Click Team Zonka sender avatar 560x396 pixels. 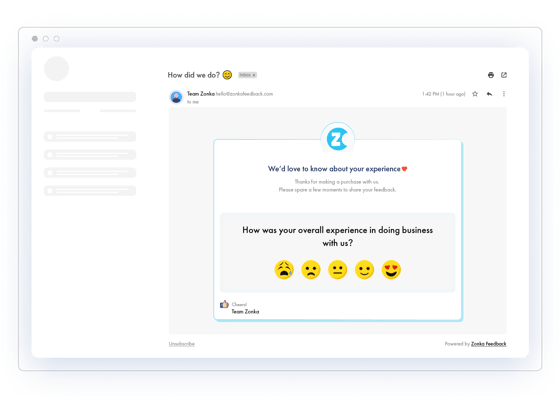point(176,97)
